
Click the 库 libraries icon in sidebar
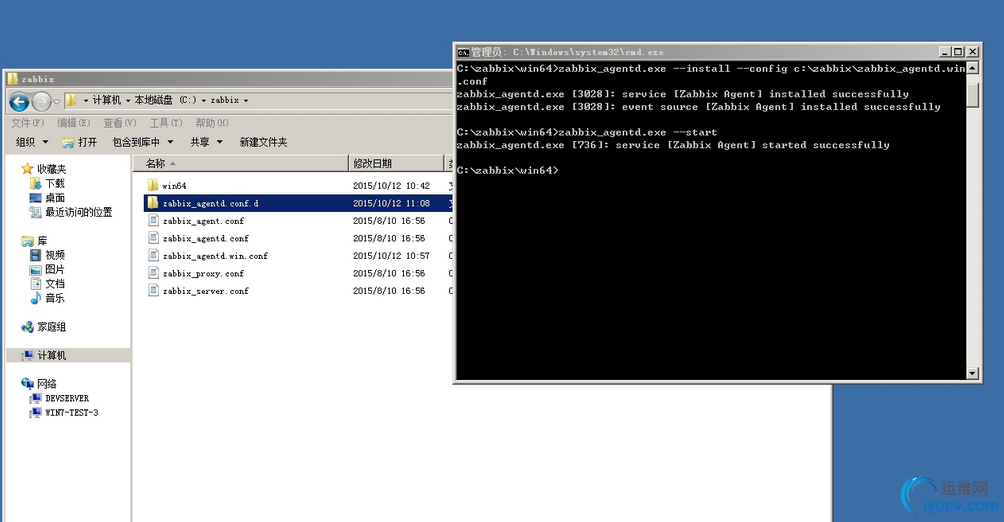tap(27, 241)
